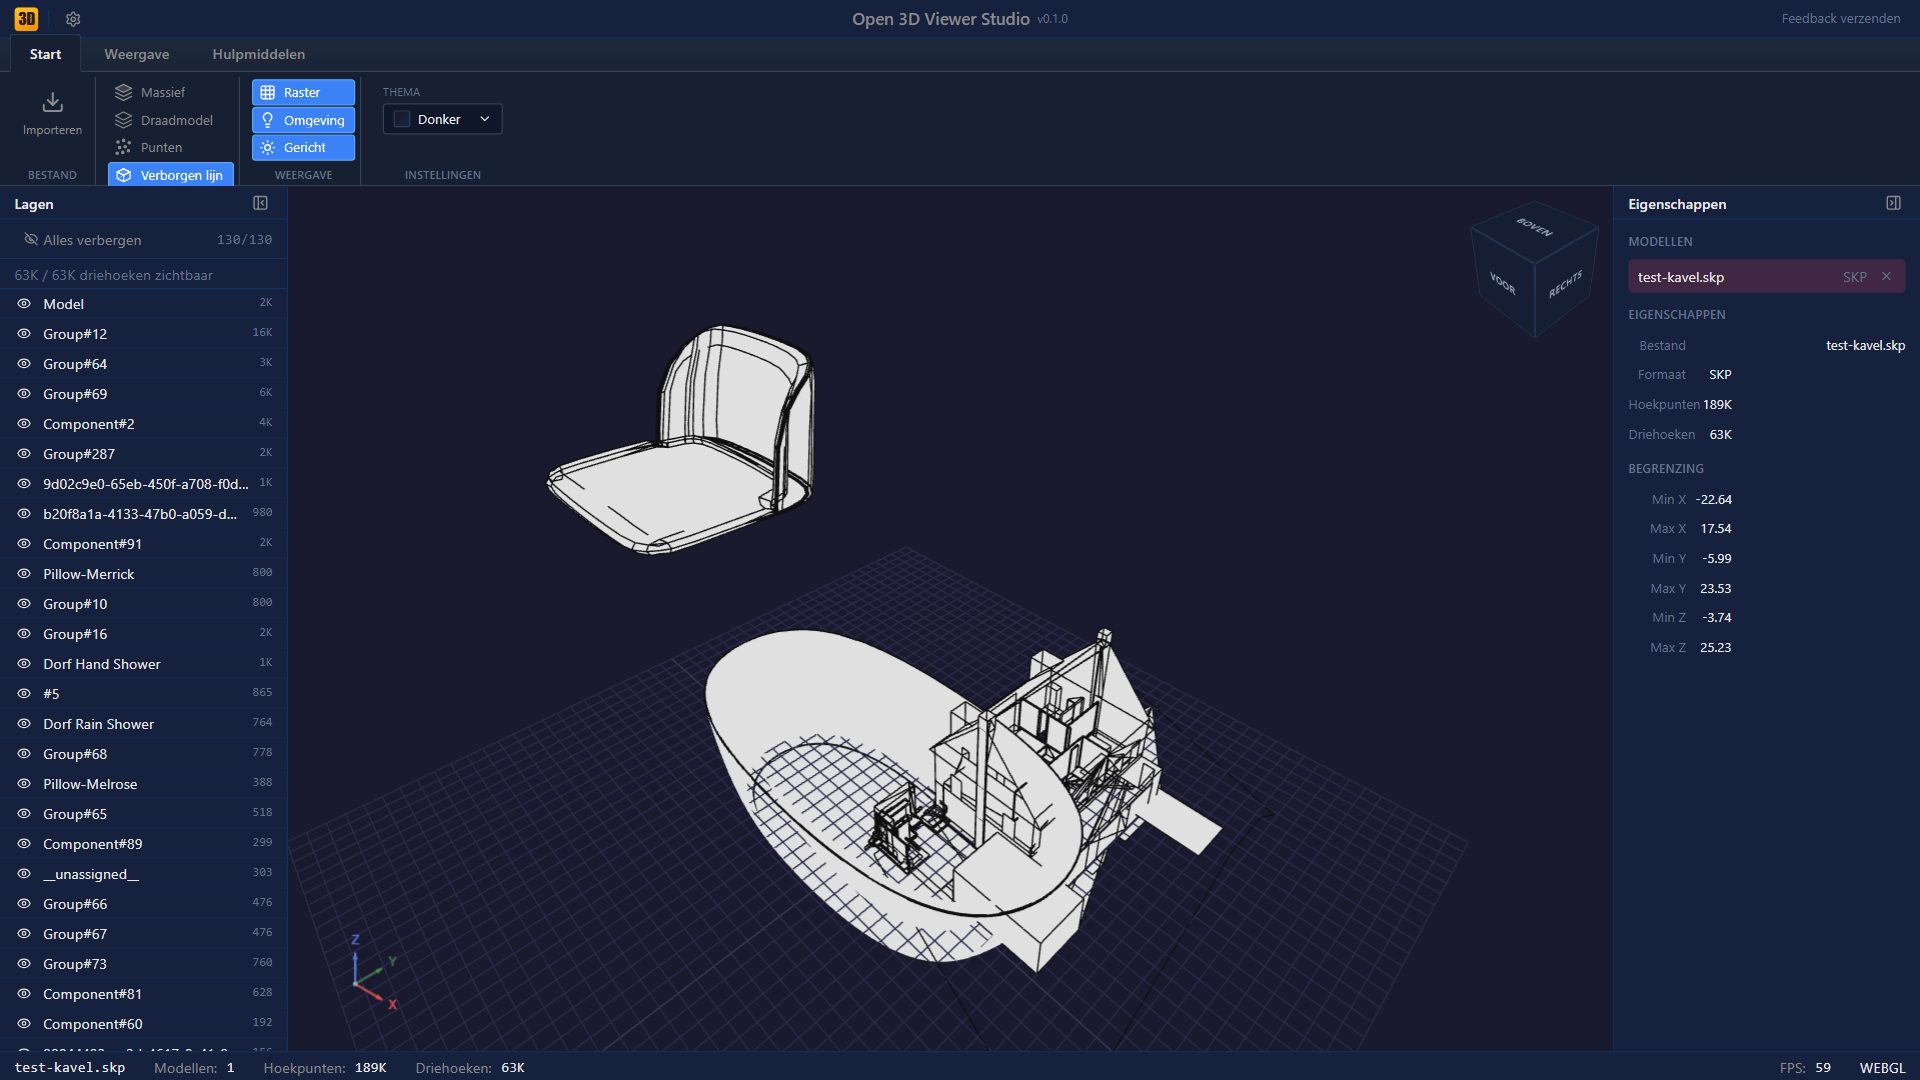Toggle visibility of Pillow-Merrick
Screen dimensions: 1920x1080
(24, 574)
